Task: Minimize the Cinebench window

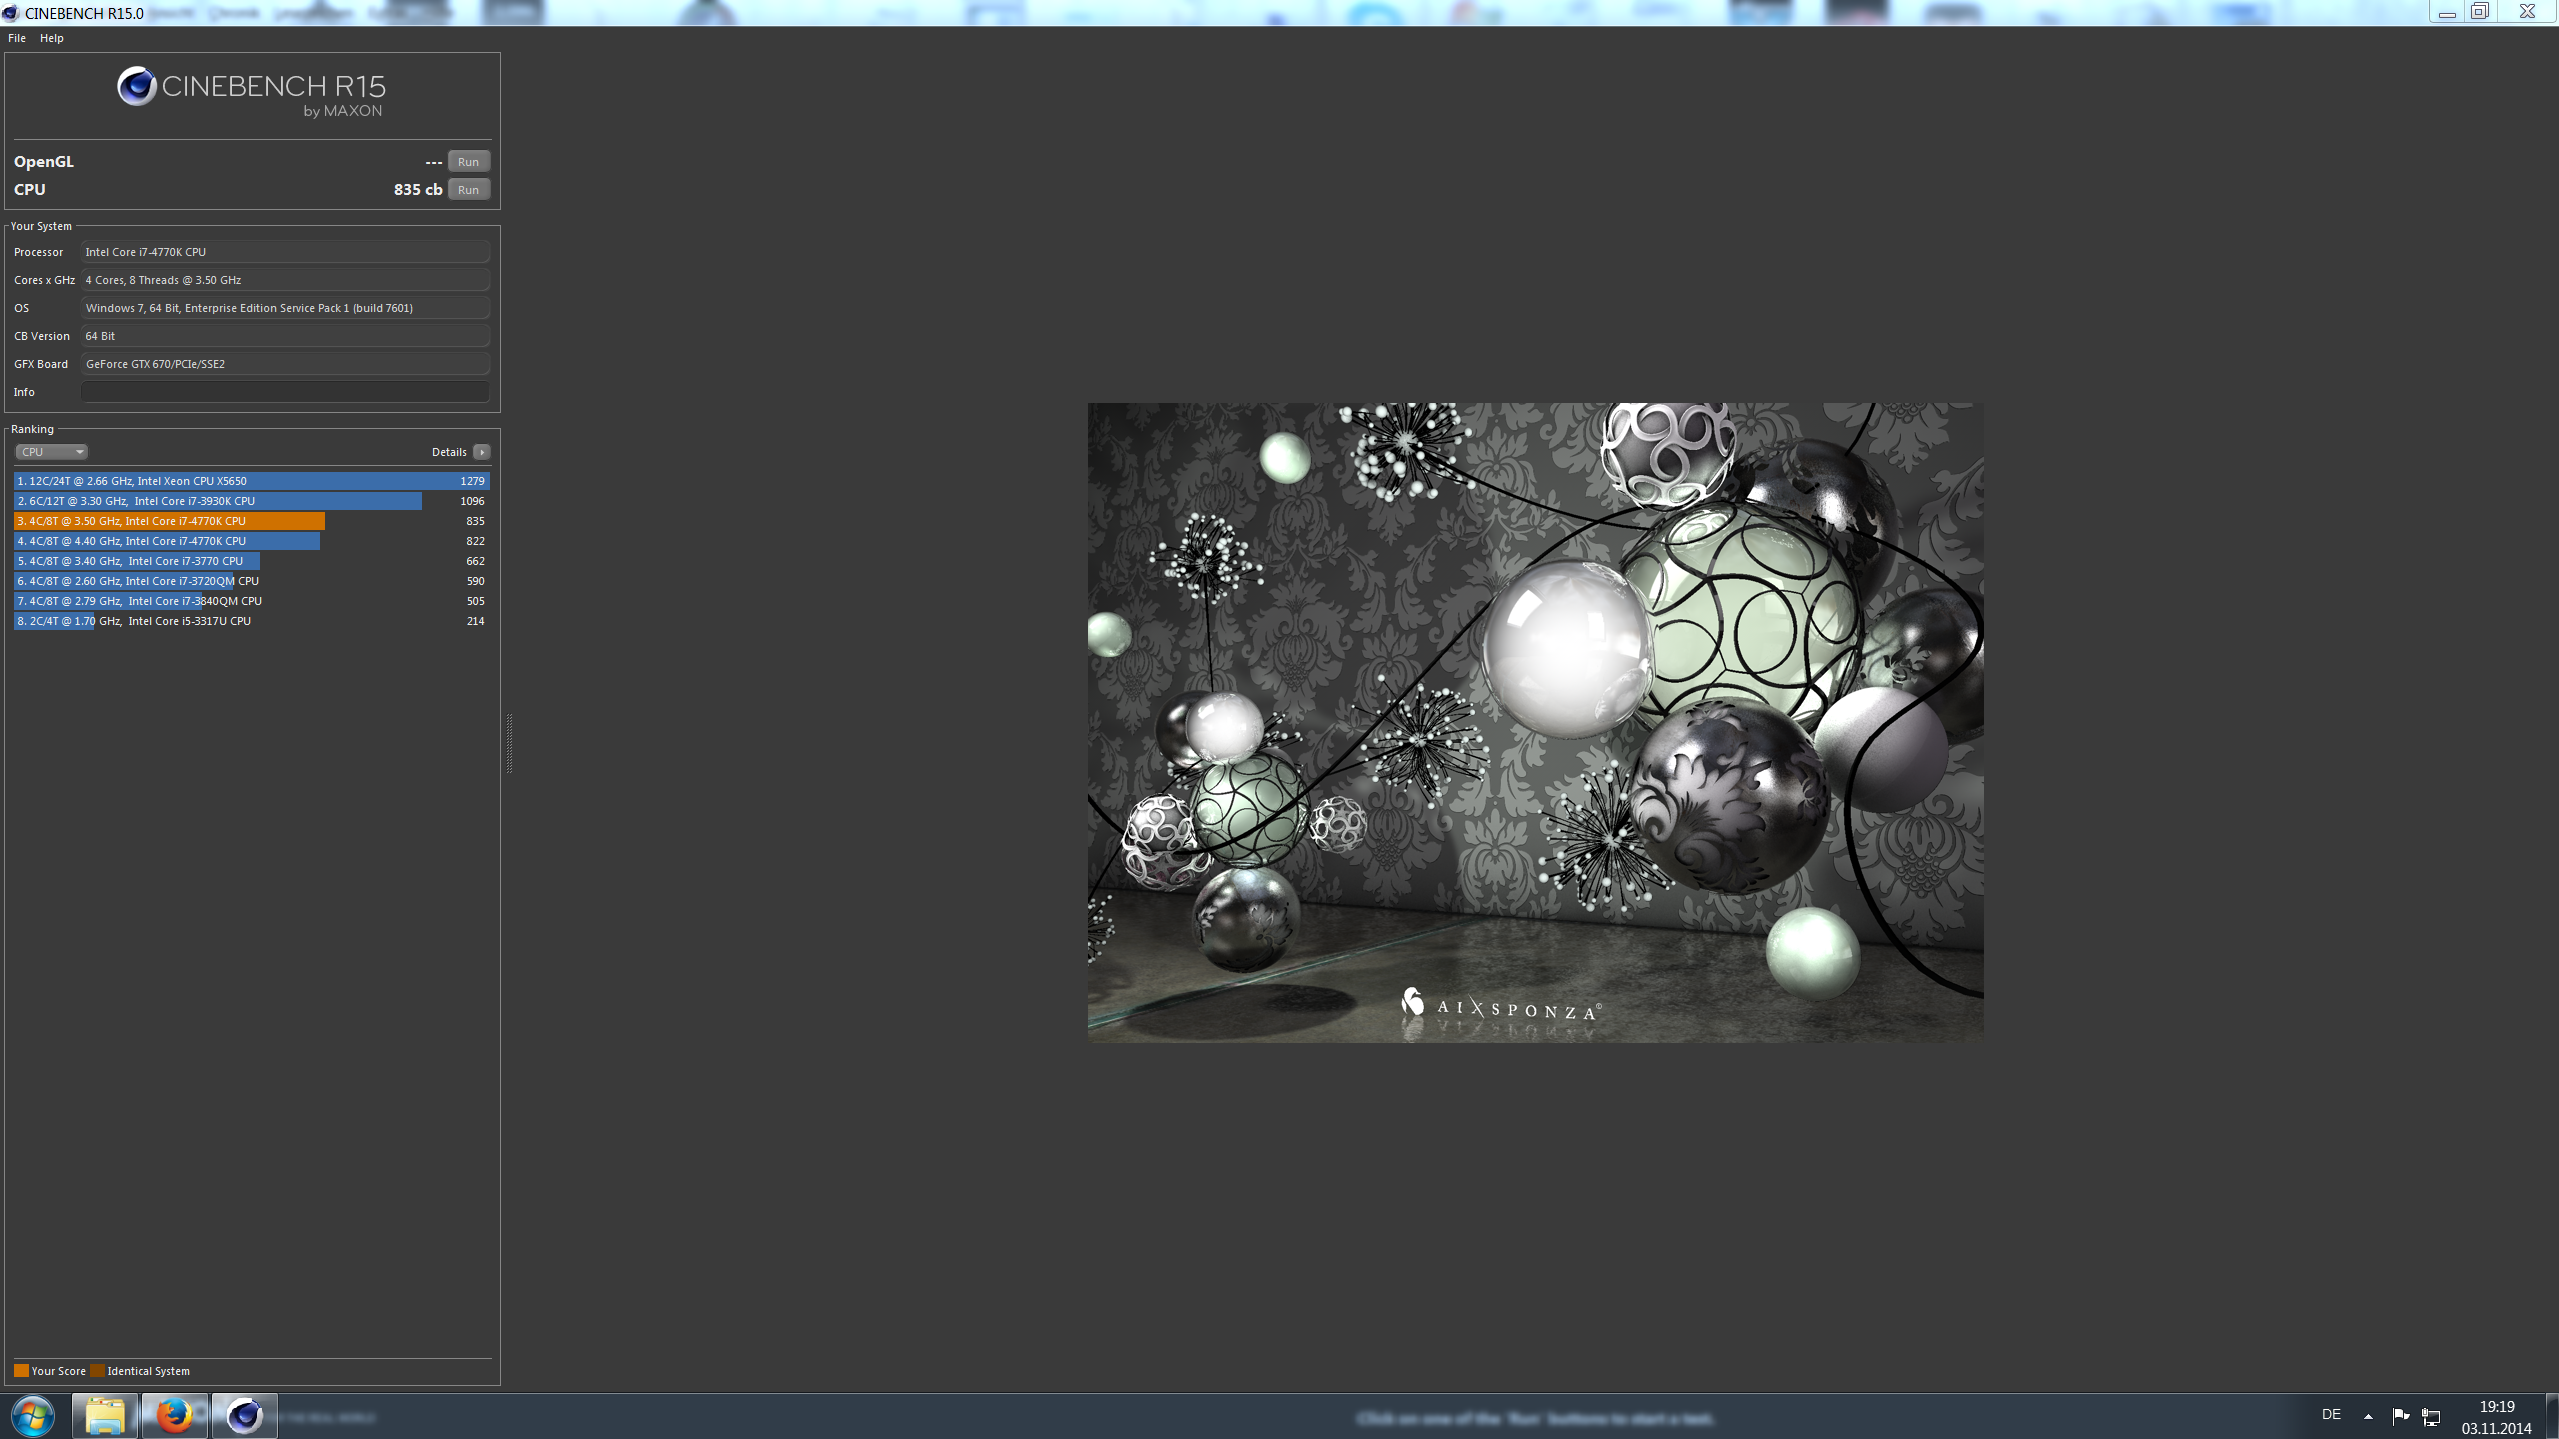Action: point(2447,12)
